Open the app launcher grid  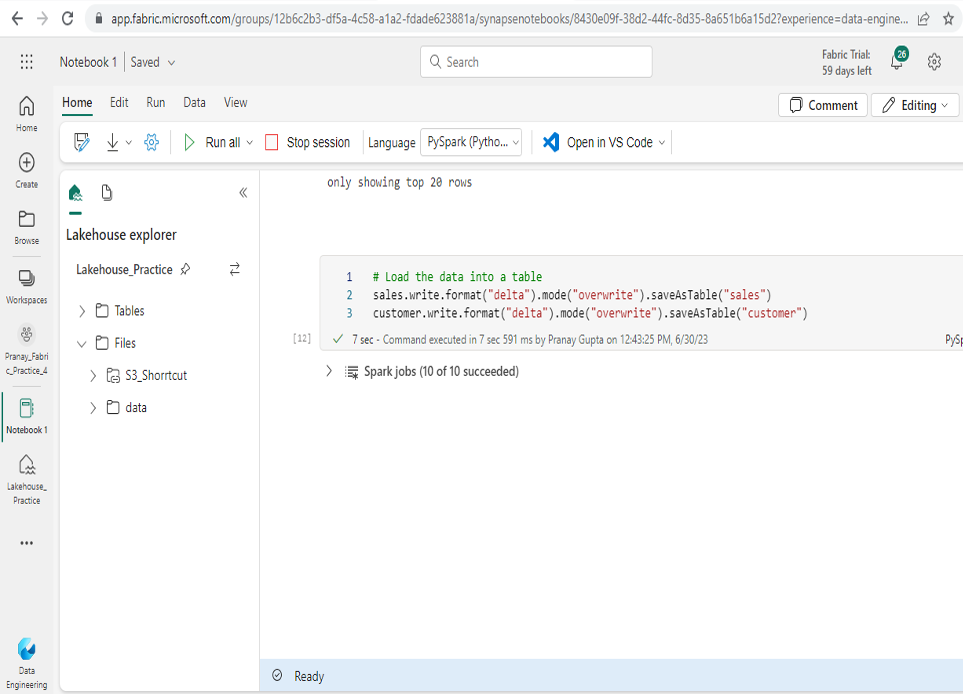[x=26, y=61]
